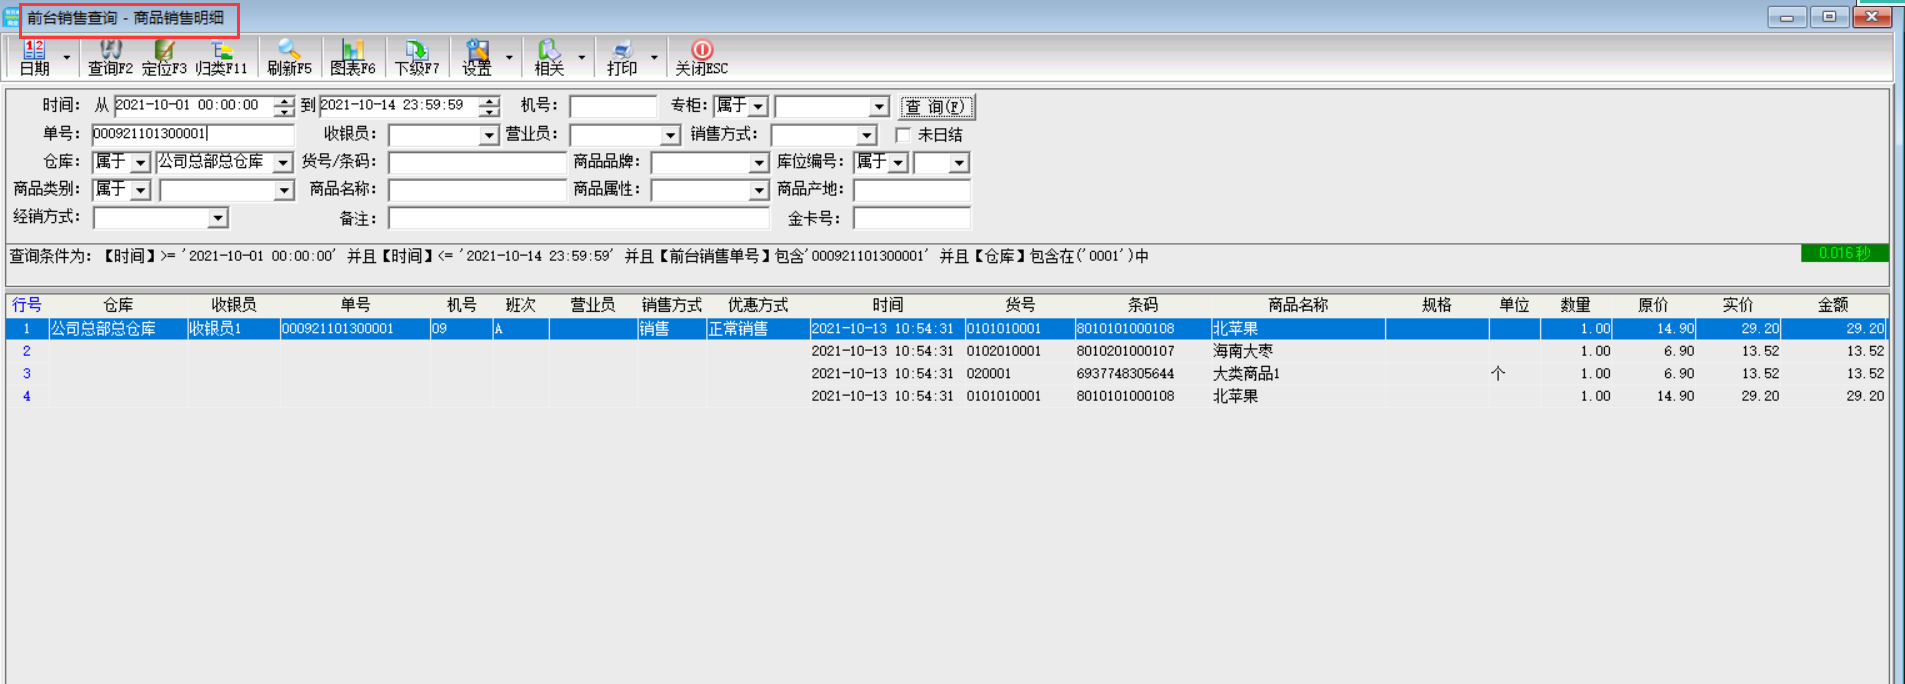Open the 经销方式 dropdown list

click(x=217, y=218)
